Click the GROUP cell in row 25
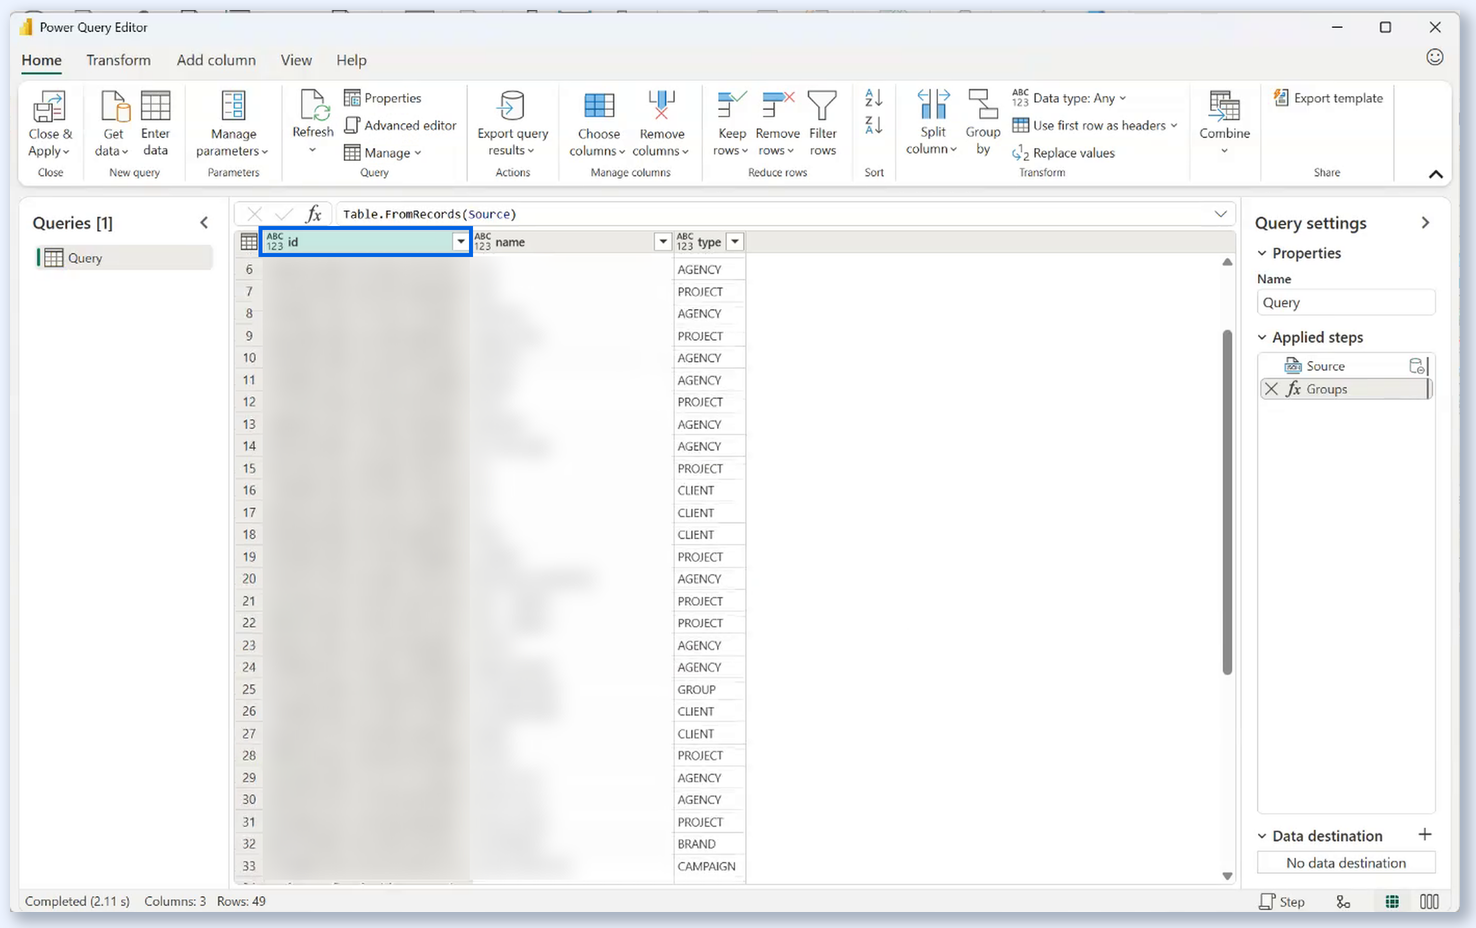 pos(709,690)
